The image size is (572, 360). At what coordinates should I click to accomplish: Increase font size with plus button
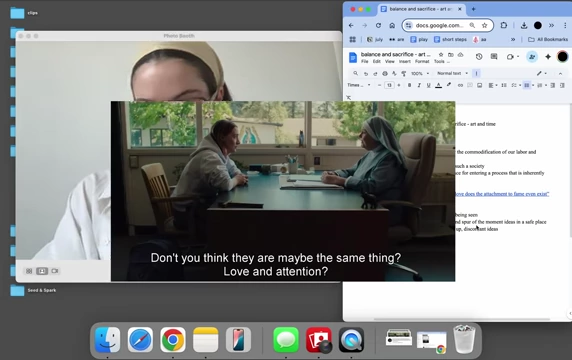pos(399,85)
